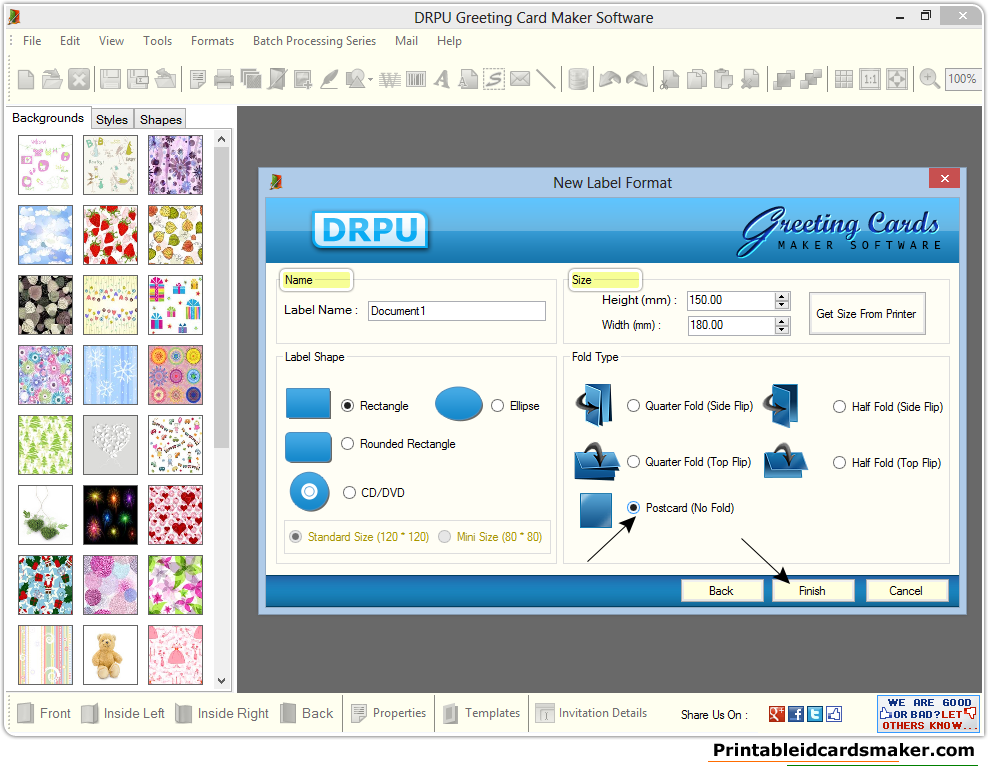Open the Templates panel button
The height and width of the screenshot is (766, 988).
click(x=482, y=713)
